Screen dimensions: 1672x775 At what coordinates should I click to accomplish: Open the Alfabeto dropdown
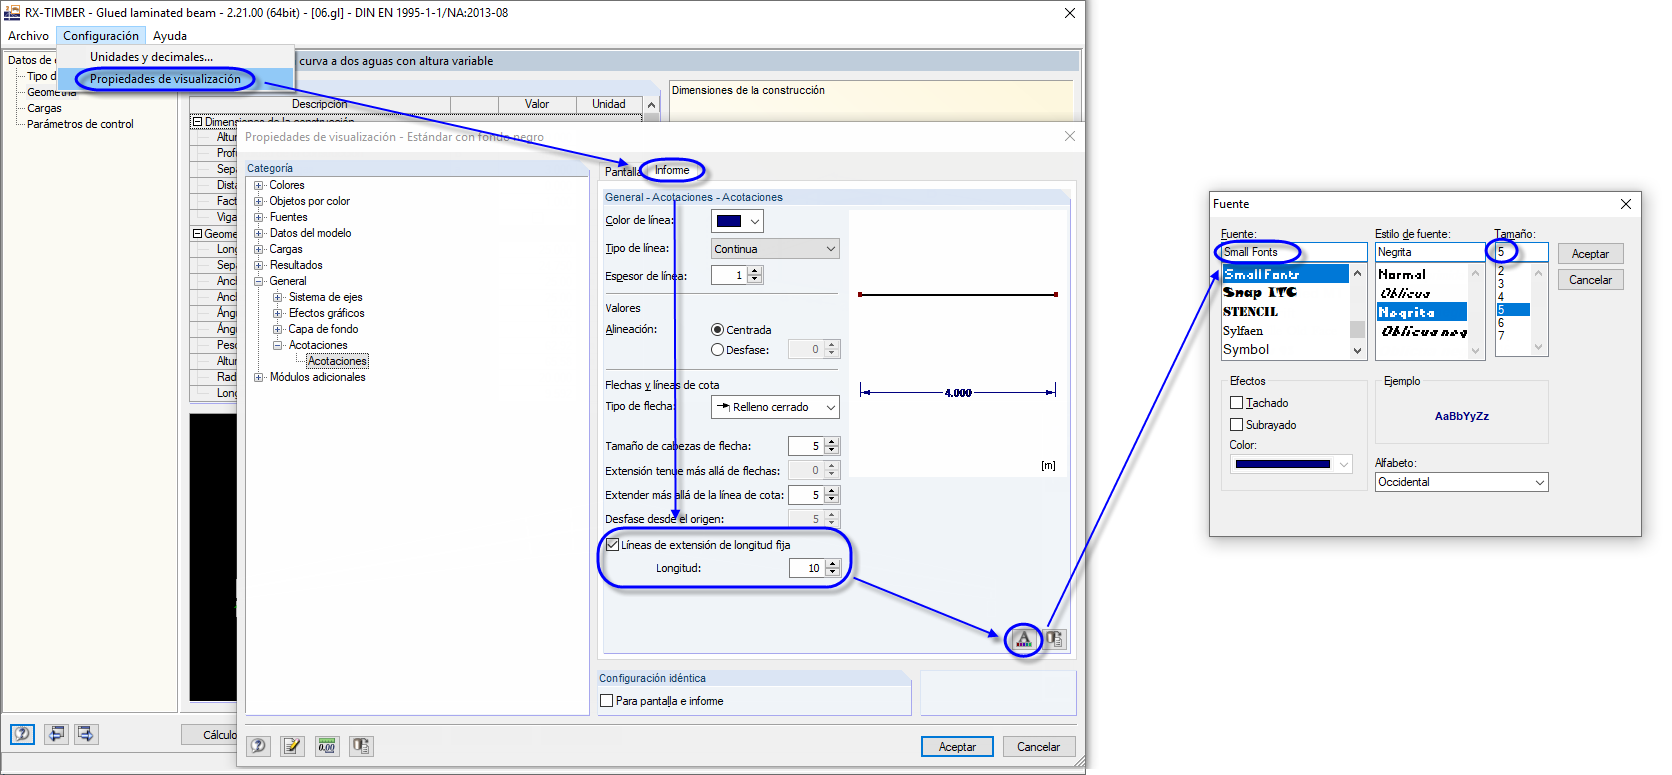(x=1462, y=482)
